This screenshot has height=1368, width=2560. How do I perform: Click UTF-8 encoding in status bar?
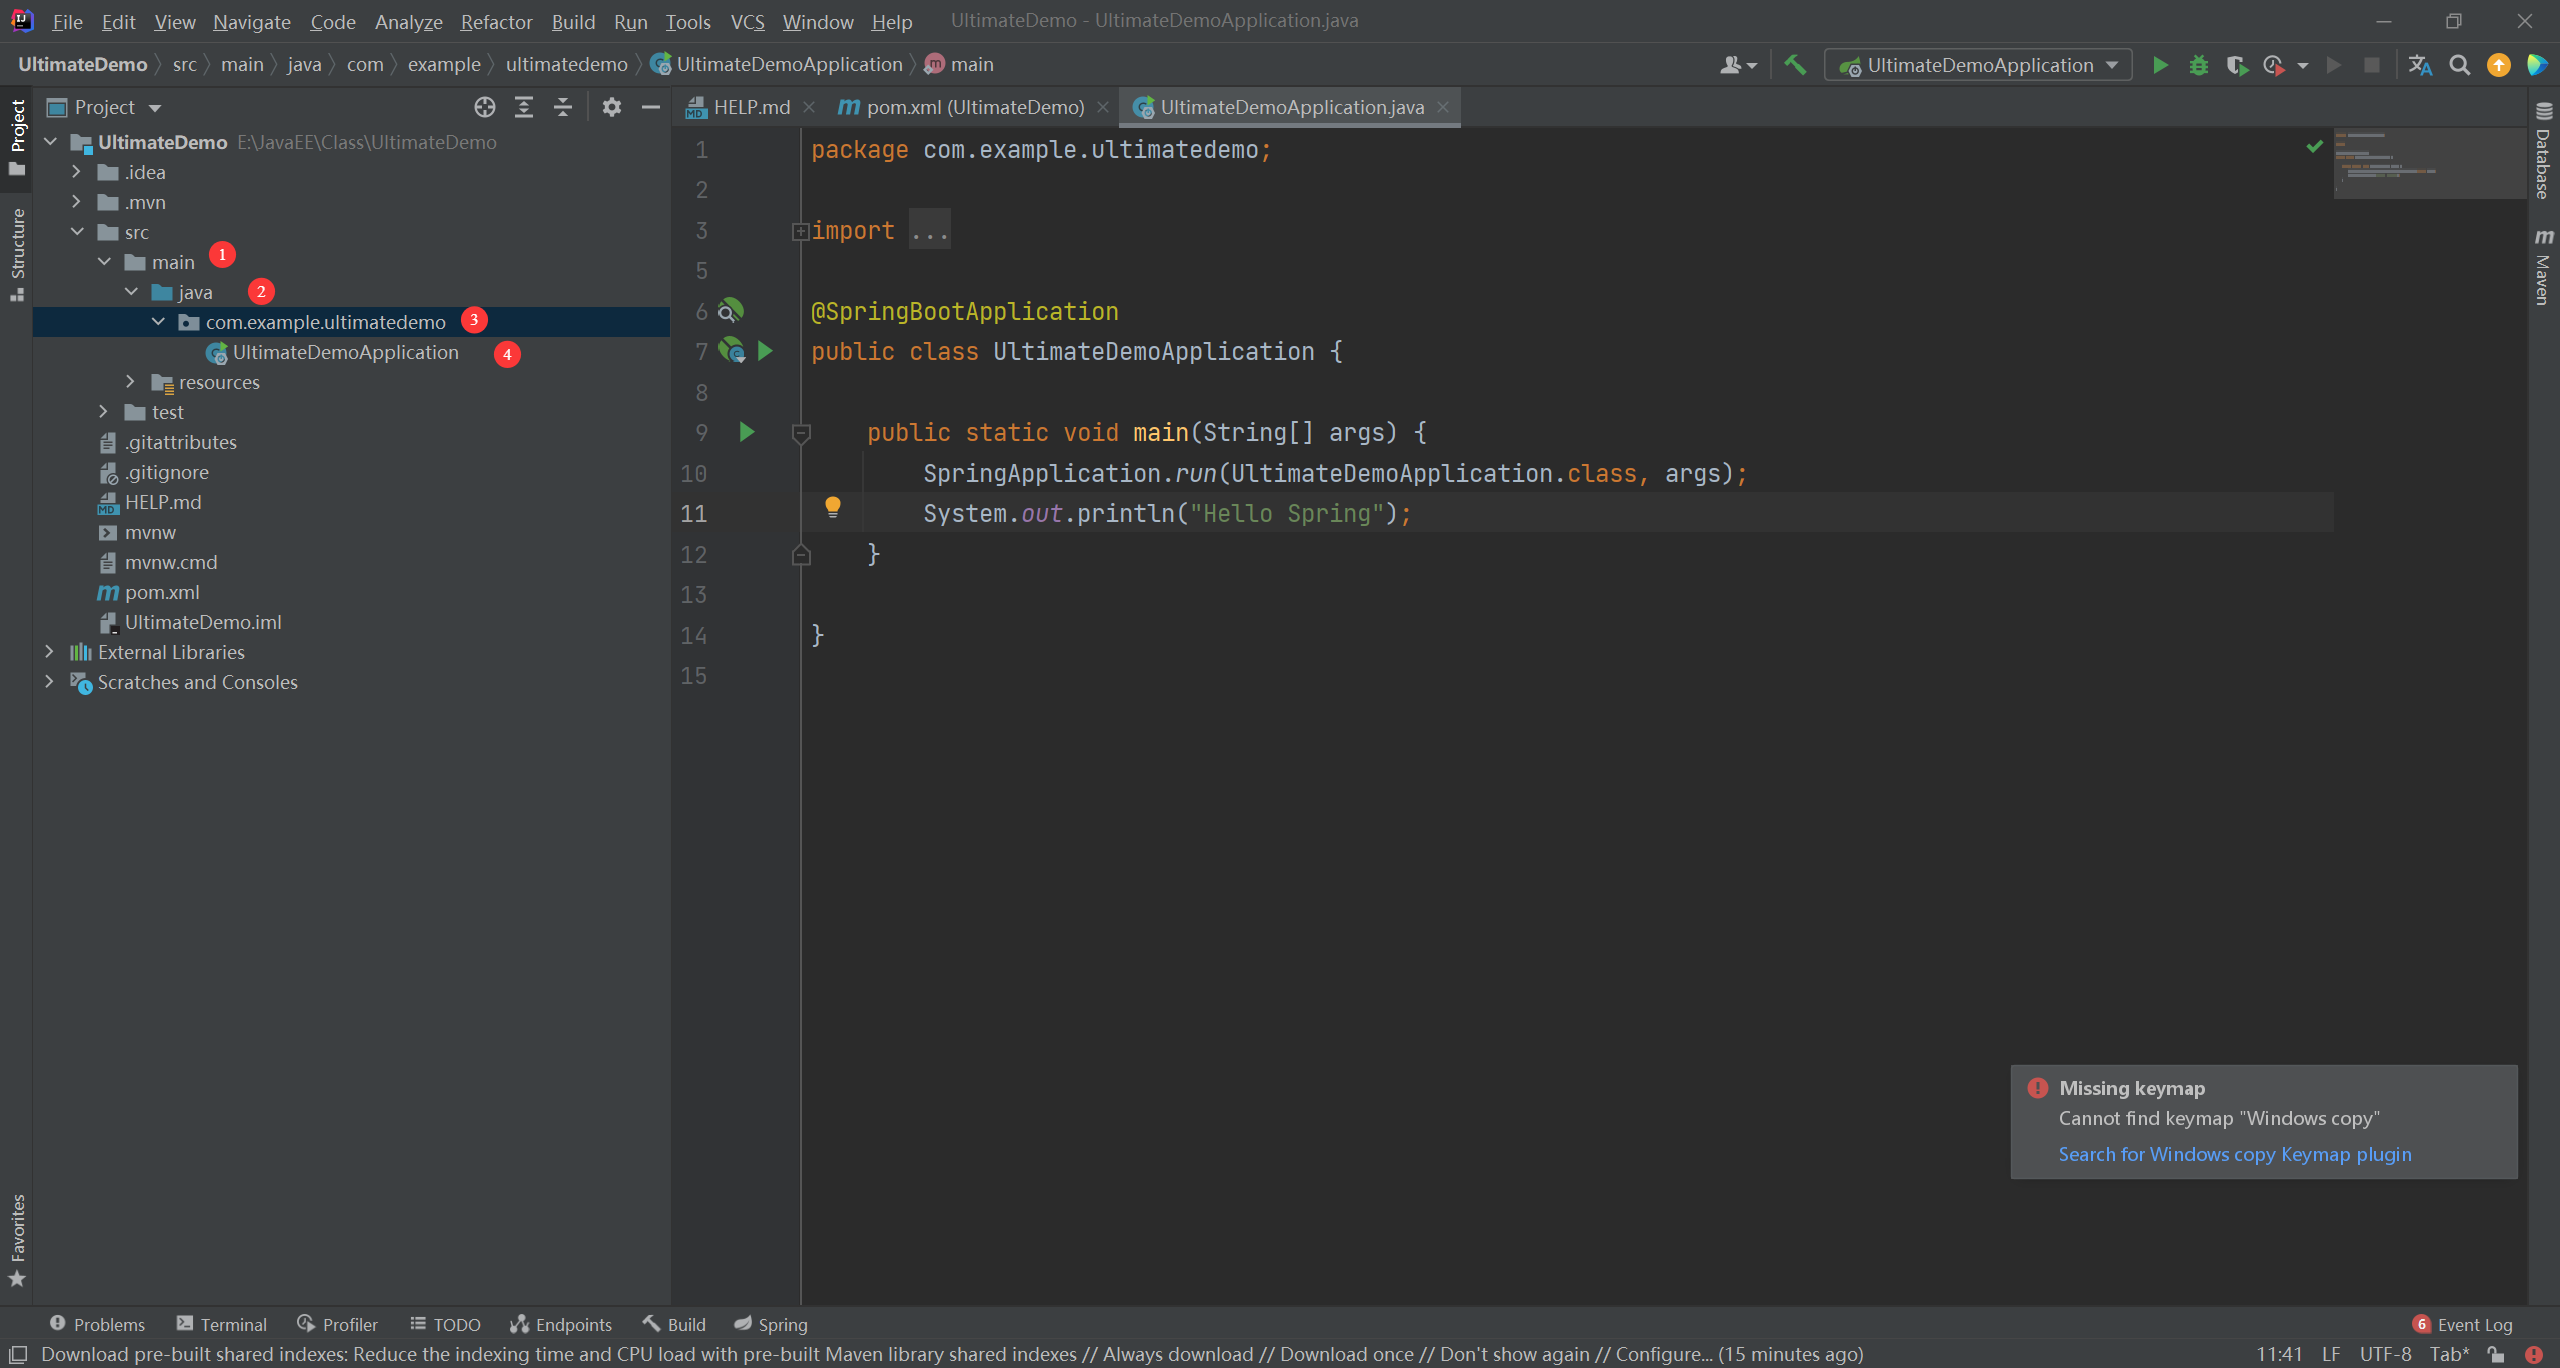click(2386, 1354)
